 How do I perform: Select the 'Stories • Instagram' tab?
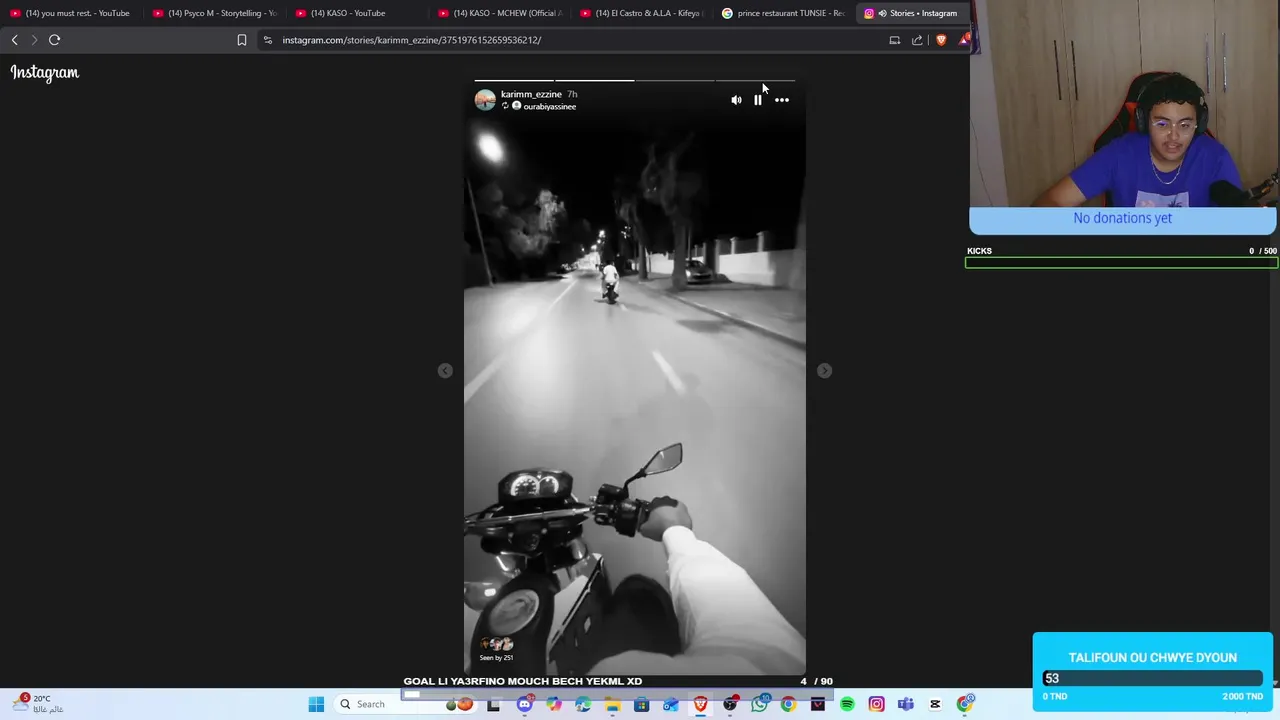click(x=912, y=13)
